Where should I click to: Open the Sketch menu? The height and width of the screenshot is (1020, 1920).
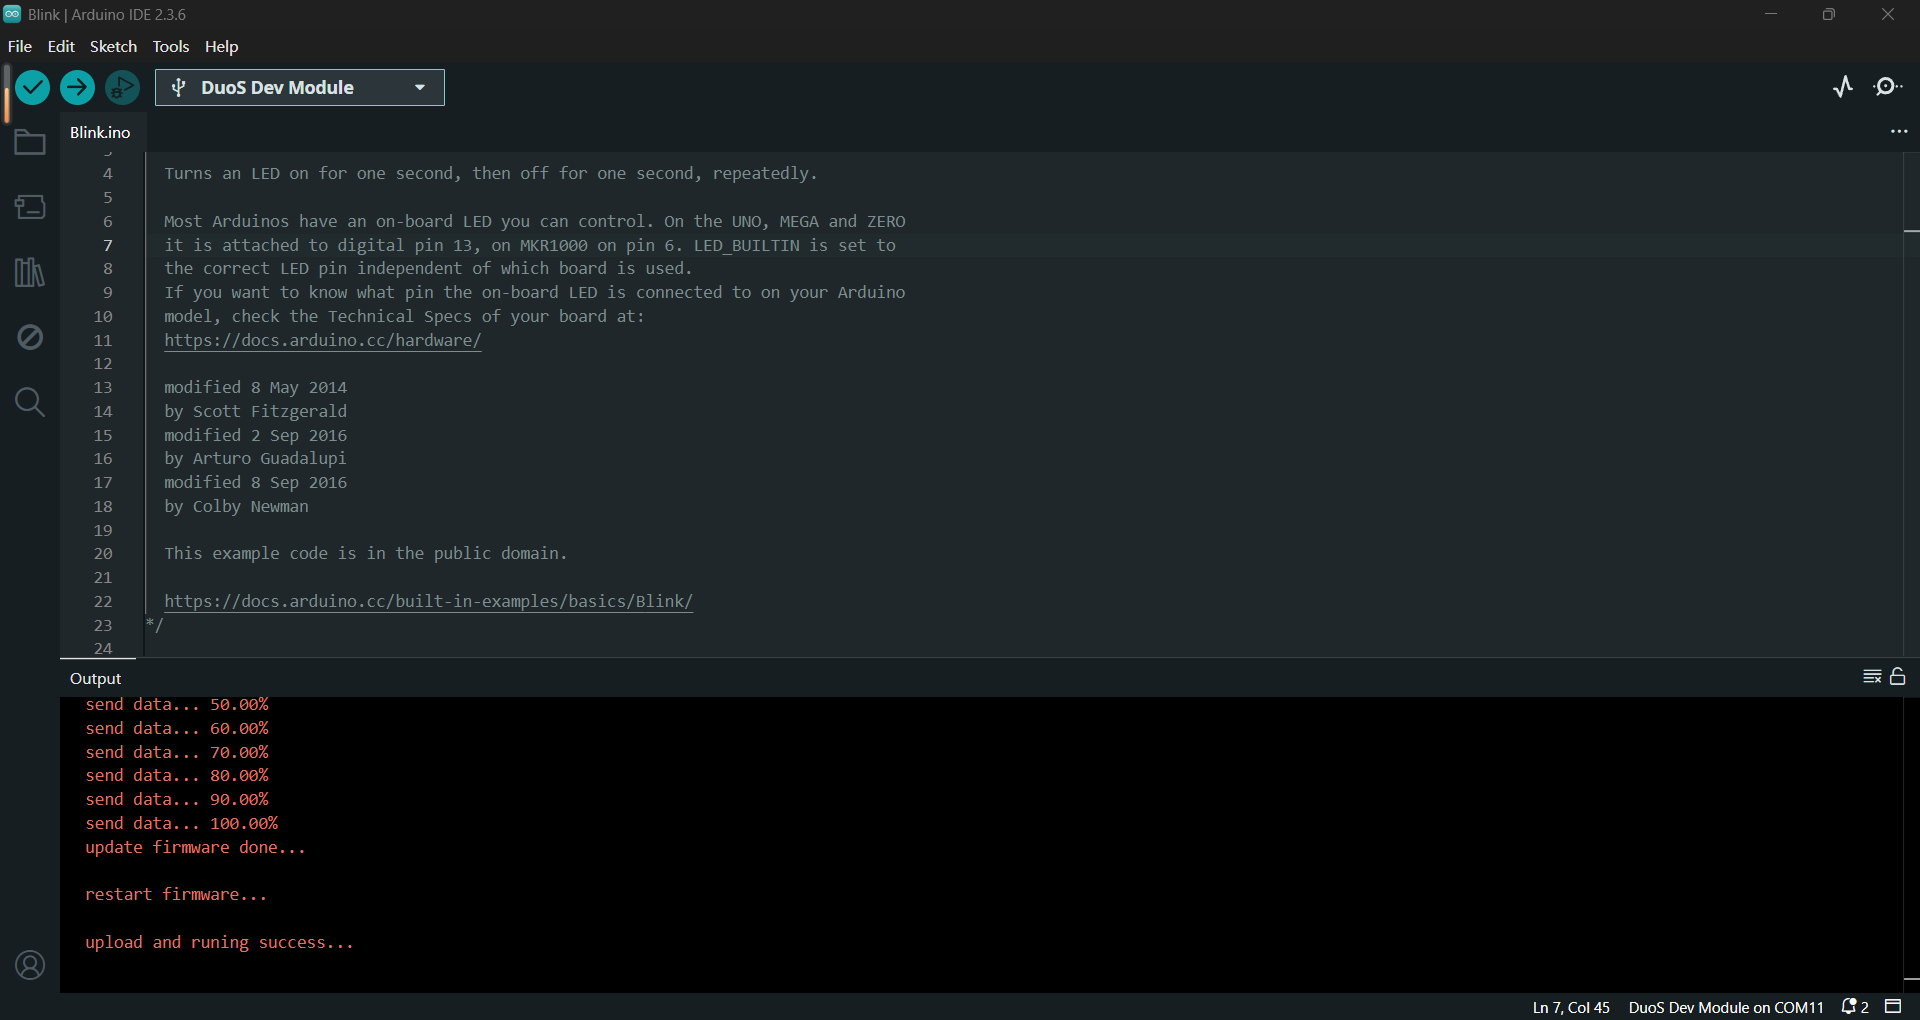(x=113, y=47)
